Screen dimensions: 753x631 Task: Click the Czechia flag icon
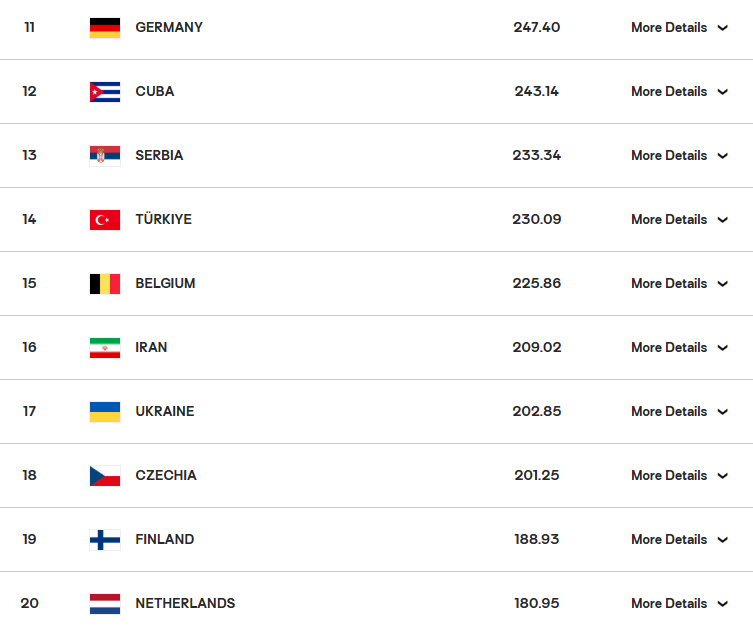click(x=104, y=476)
